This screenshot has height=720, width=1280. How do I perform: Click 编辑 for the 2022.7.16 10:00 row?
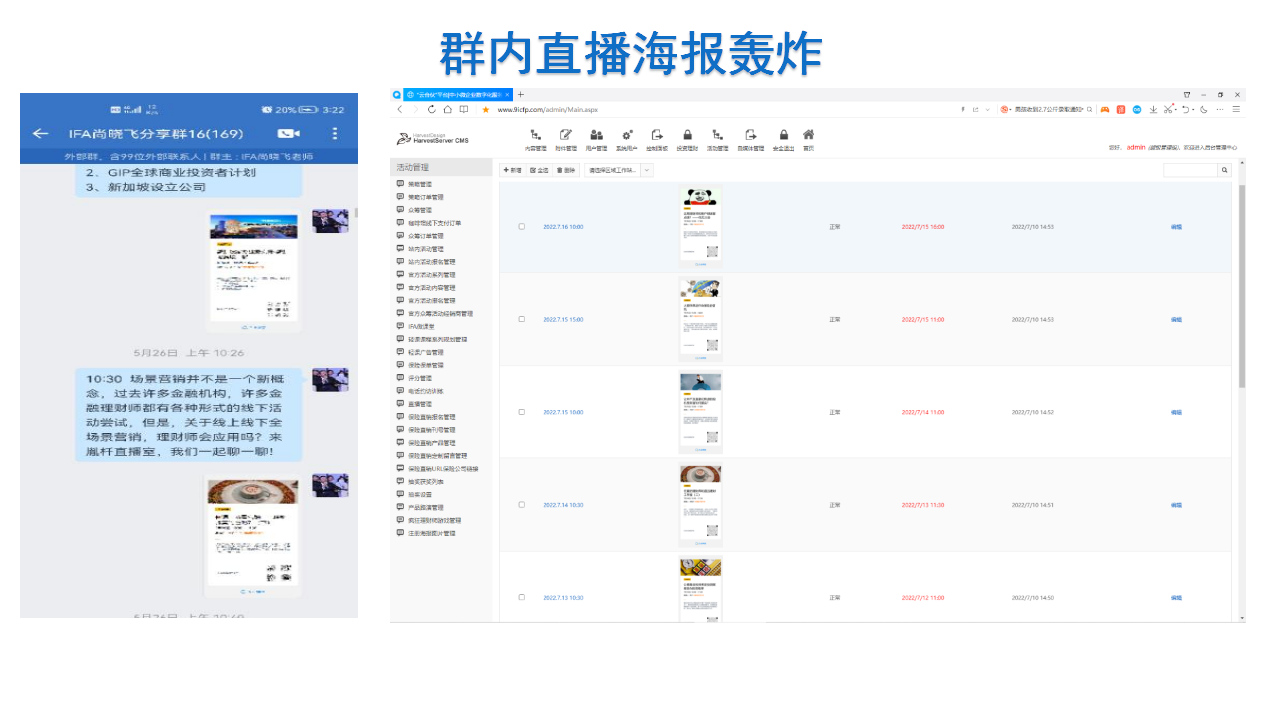click(1176, 227)
